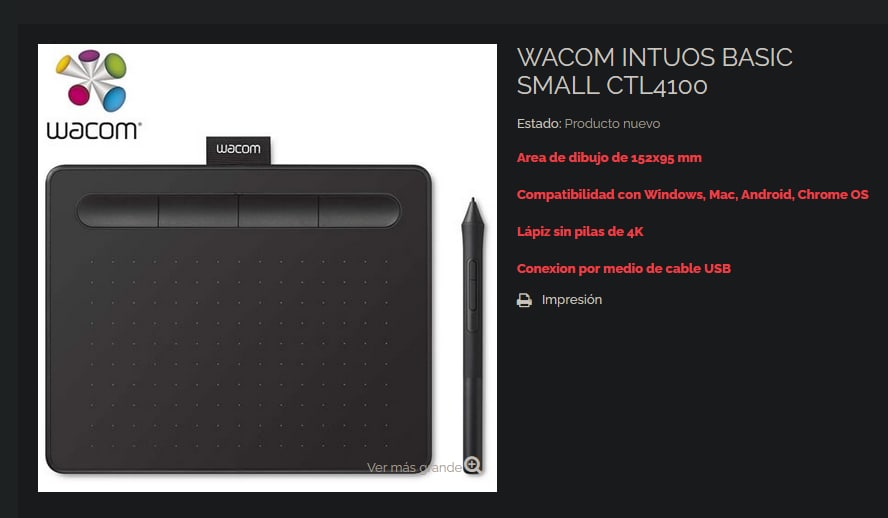888x518 pixels.
Task: Click the leftmost ExpressKey on the tablet
Action: [118, 211]
